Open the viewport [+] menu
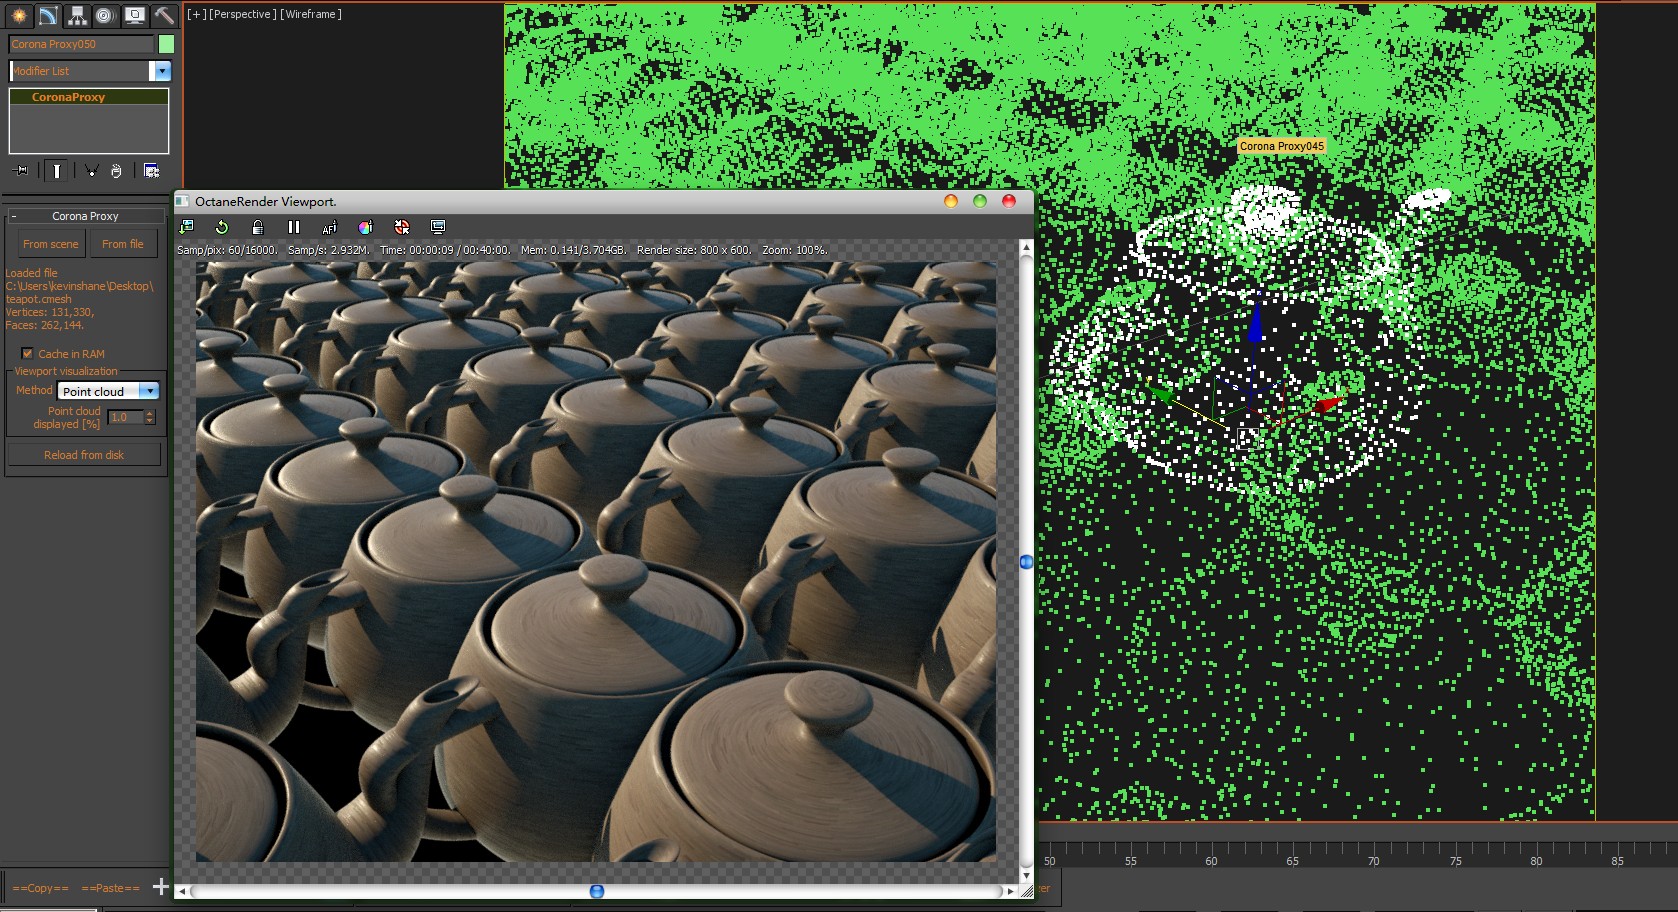The width and height of the screenshot is (1678, 912). [196, 14]
